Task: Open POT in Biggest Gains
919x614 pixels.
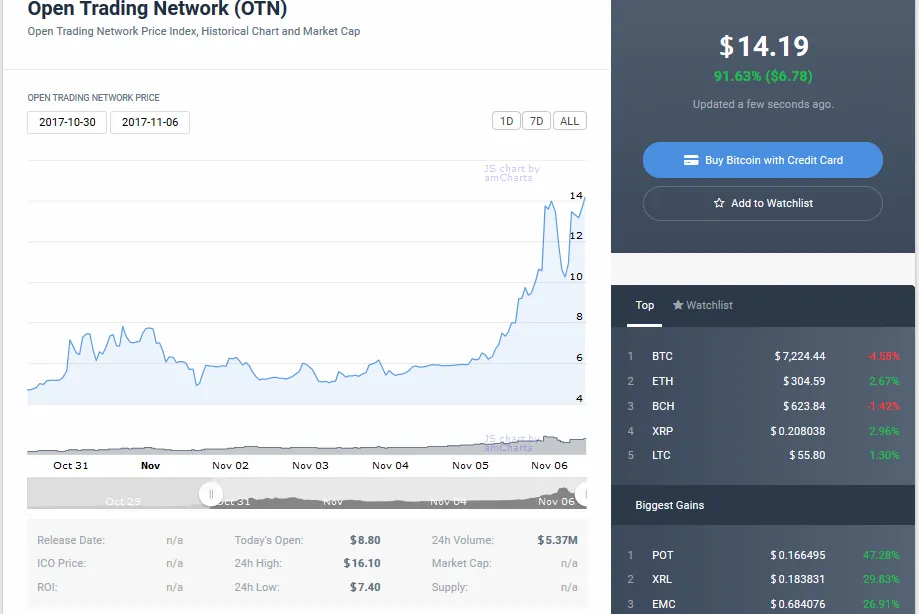Action: (763, 555)
